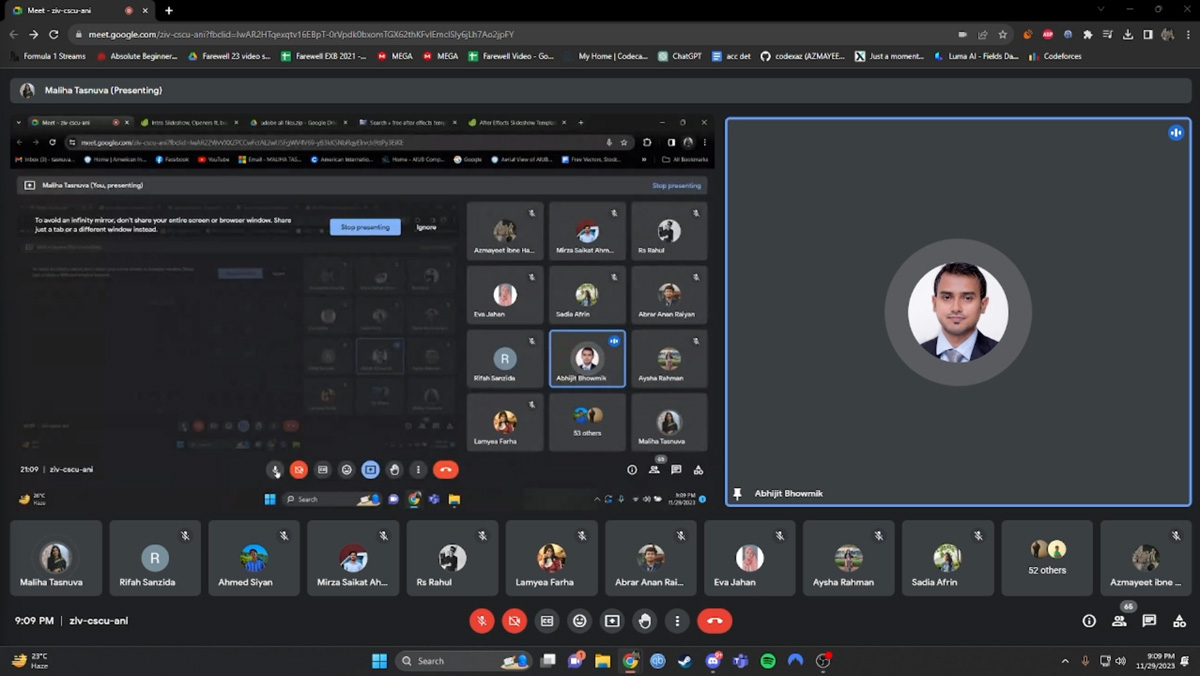Open emoji reactions in the bottom call toolbar
1200x676 pixels.
pyautogui.click(x=579, y=621)
